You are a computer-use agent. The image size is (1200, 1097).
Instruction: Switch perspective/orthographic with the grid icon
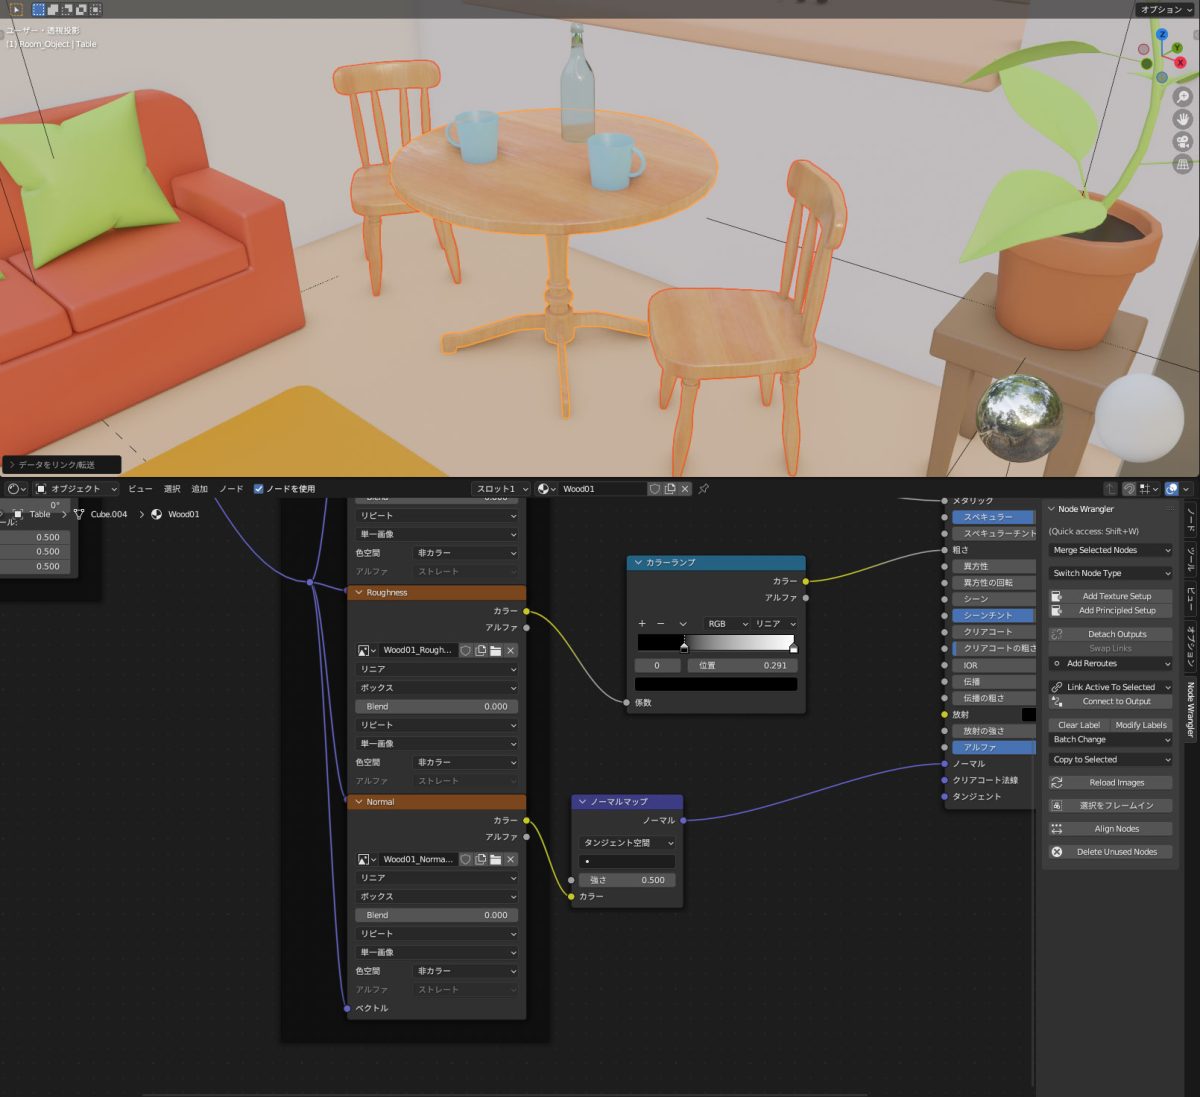click(x=1182, y=164)
